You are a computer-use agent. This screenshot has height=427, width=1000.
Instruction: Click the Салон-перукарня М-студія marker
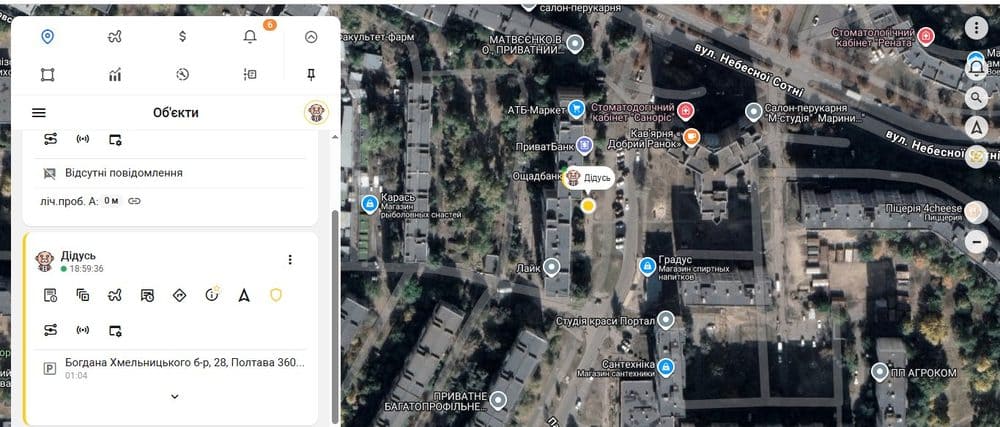754,112
